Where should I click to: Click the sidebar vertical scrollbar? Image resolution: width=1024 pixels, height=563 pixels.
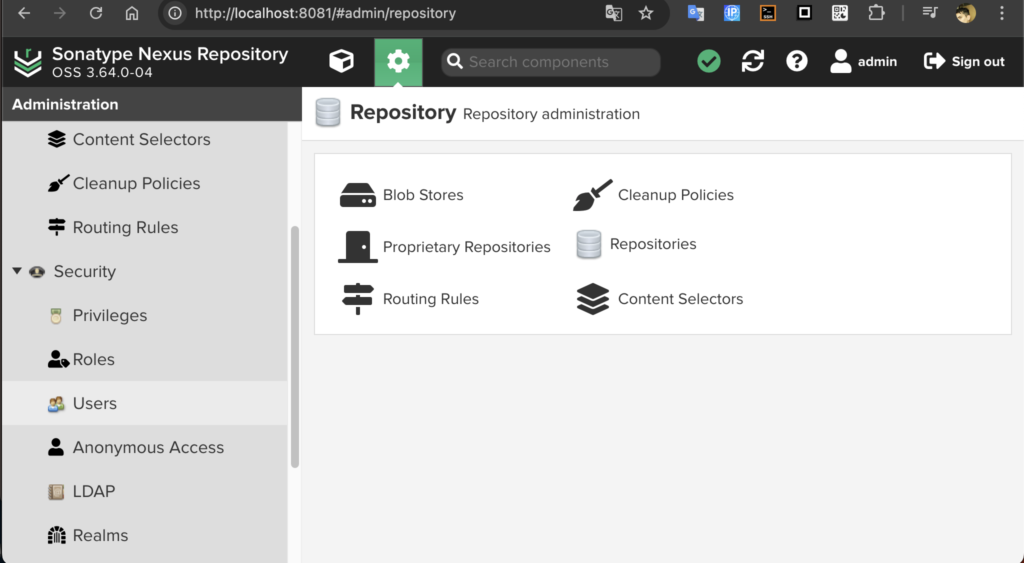tap(294, 345)
